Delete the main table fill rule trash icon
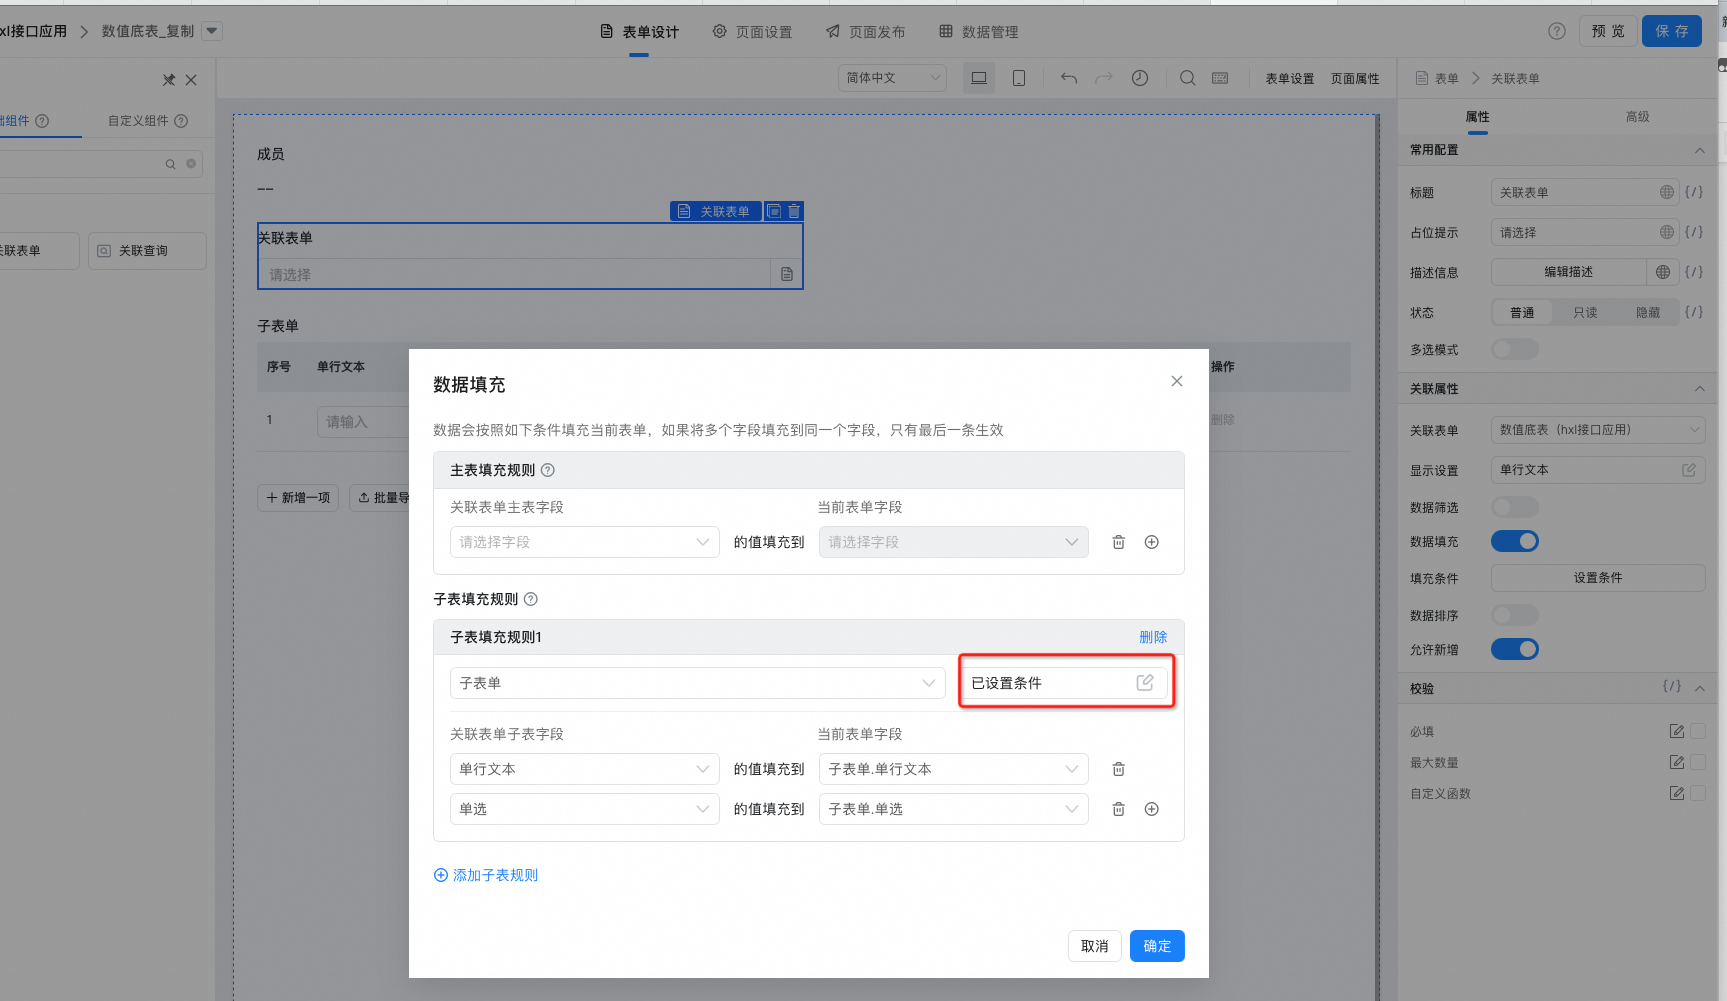This screenshot has height=1001, width=1727. coord(1119,542)
